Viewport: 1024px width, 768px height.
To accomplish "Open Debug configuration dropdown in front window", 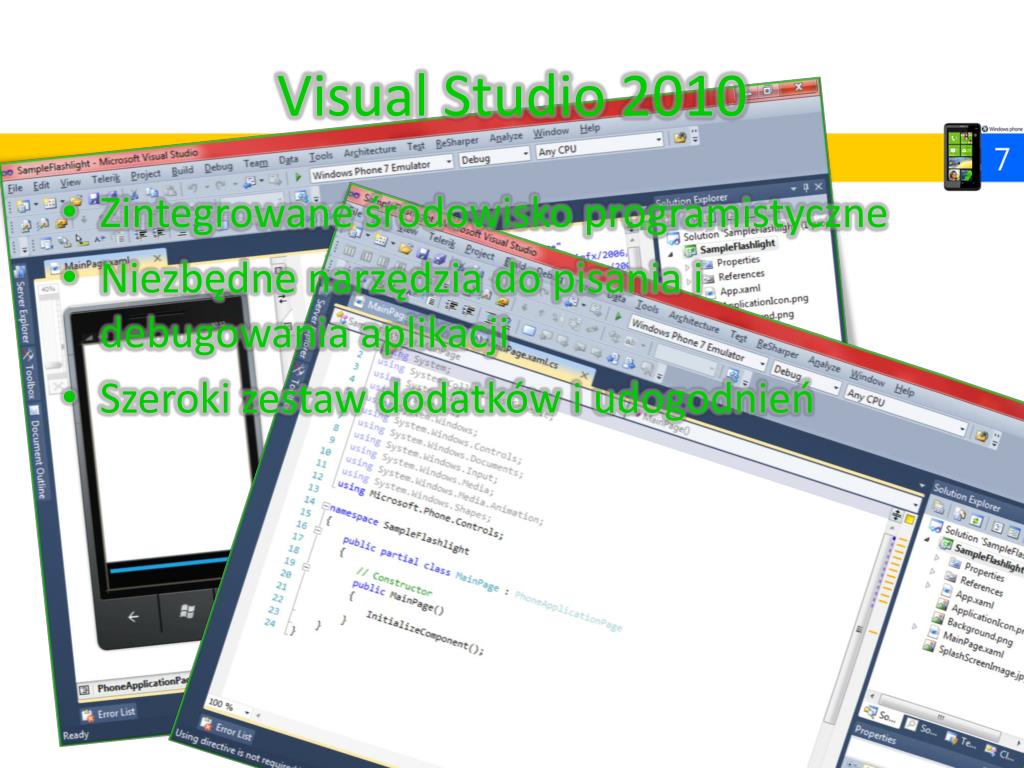I will point(805,378).
